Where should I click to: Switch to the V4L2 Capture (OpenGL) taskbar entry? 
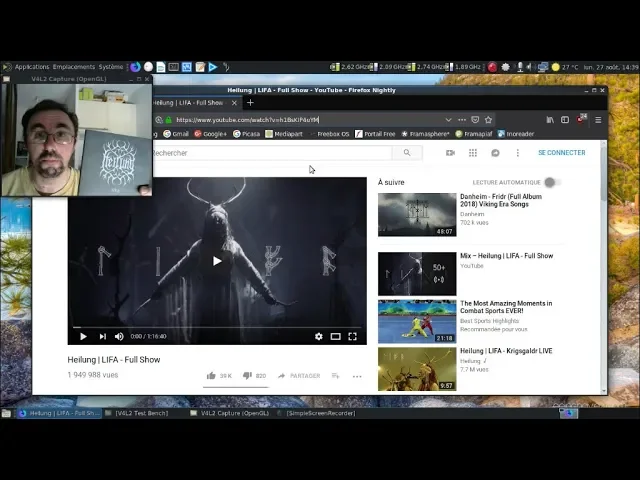229,413
